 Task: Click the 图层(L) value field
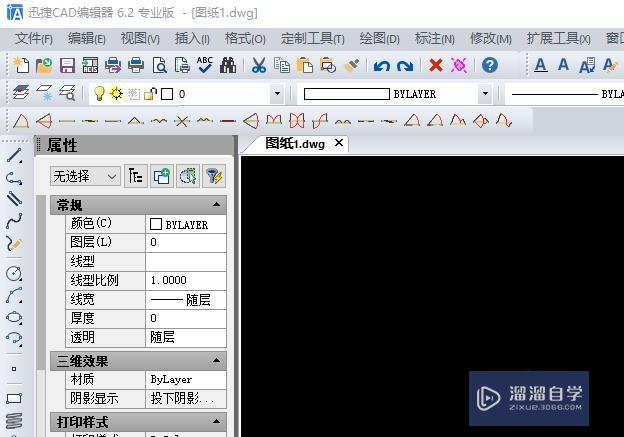(186, 242)
